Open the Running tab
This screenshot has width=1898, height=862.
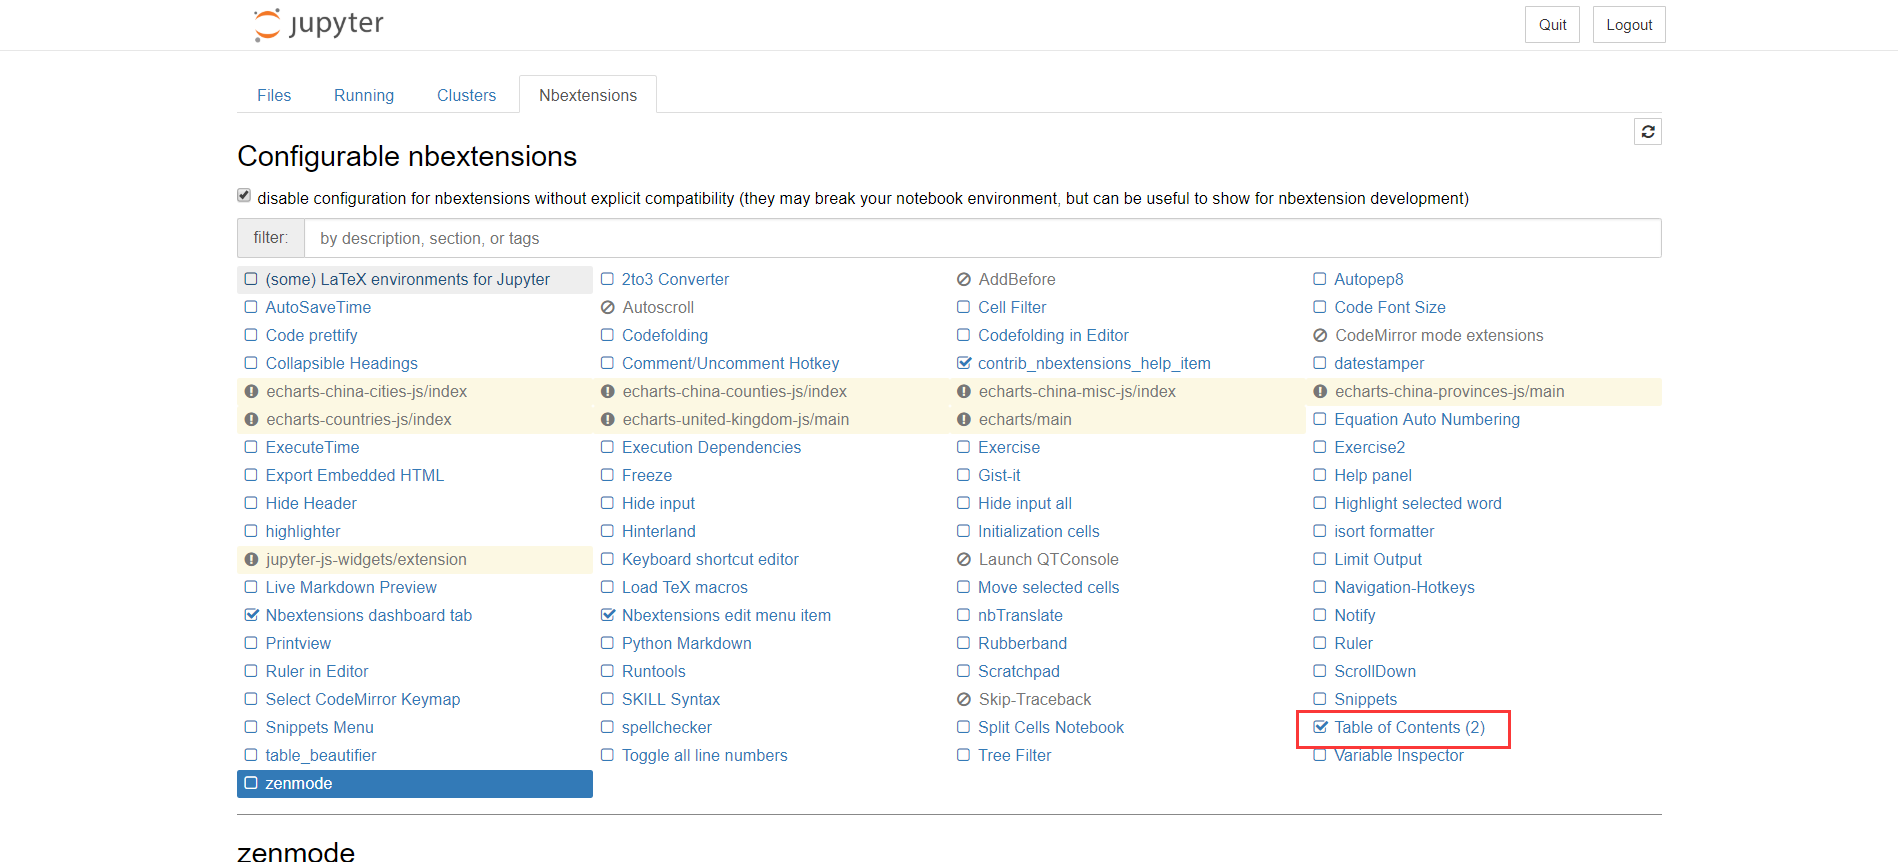tap(364, 95)
